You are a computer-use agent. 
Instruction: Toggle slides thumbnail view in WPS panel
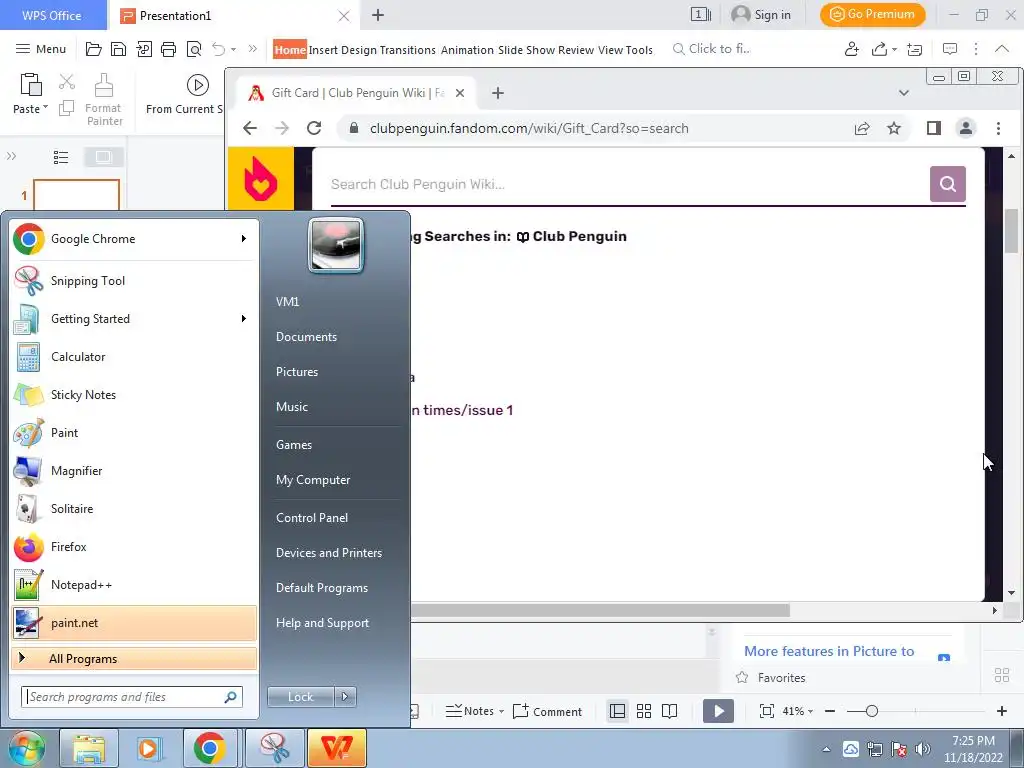[103, 157]
